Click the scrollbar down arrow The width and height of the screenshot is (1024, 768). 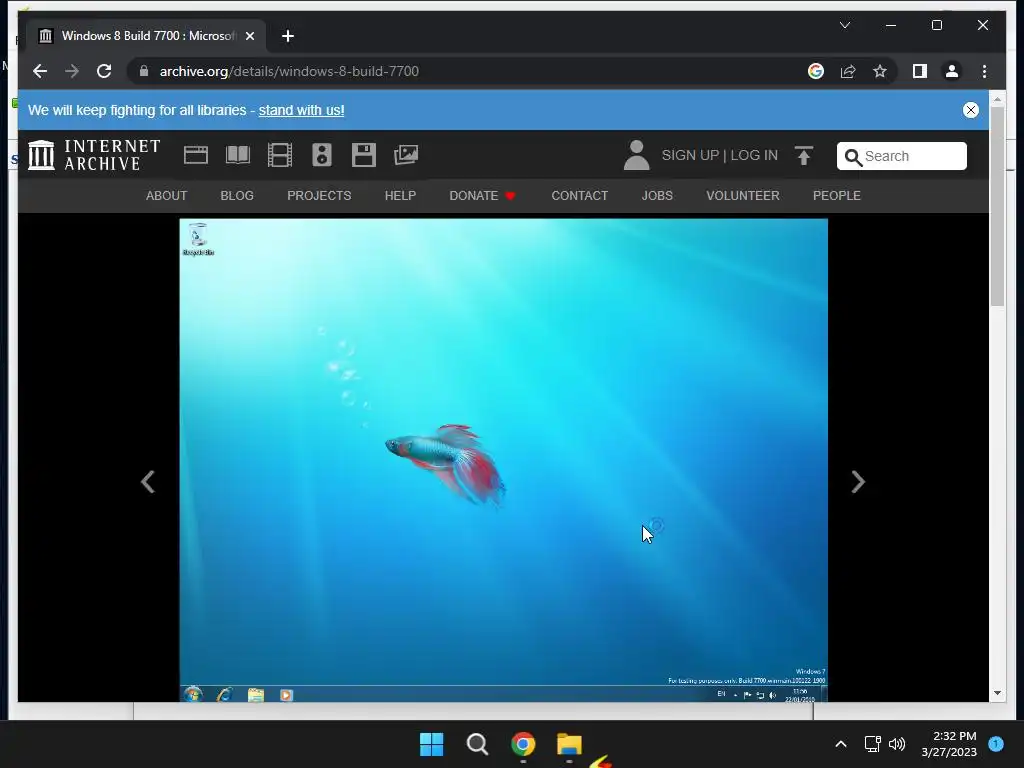tap(997, 693)
